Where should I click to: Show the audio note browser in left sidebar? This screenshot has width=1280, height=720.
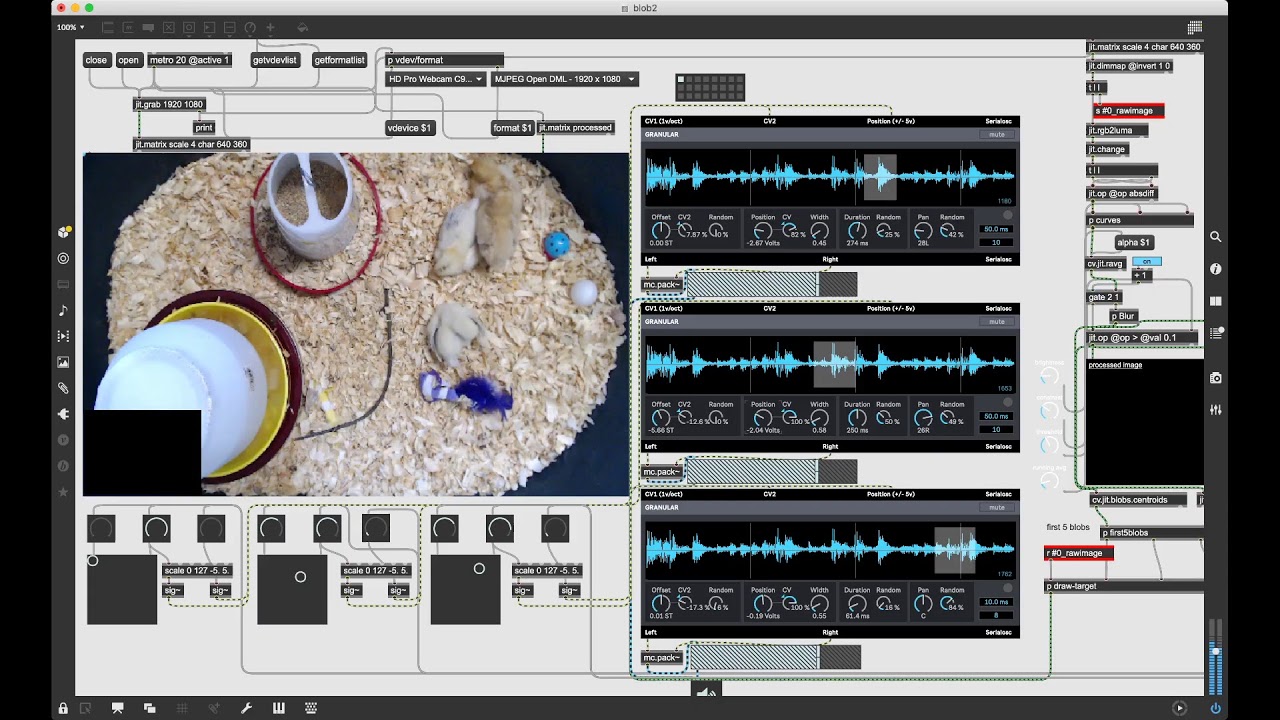[63, 310]
